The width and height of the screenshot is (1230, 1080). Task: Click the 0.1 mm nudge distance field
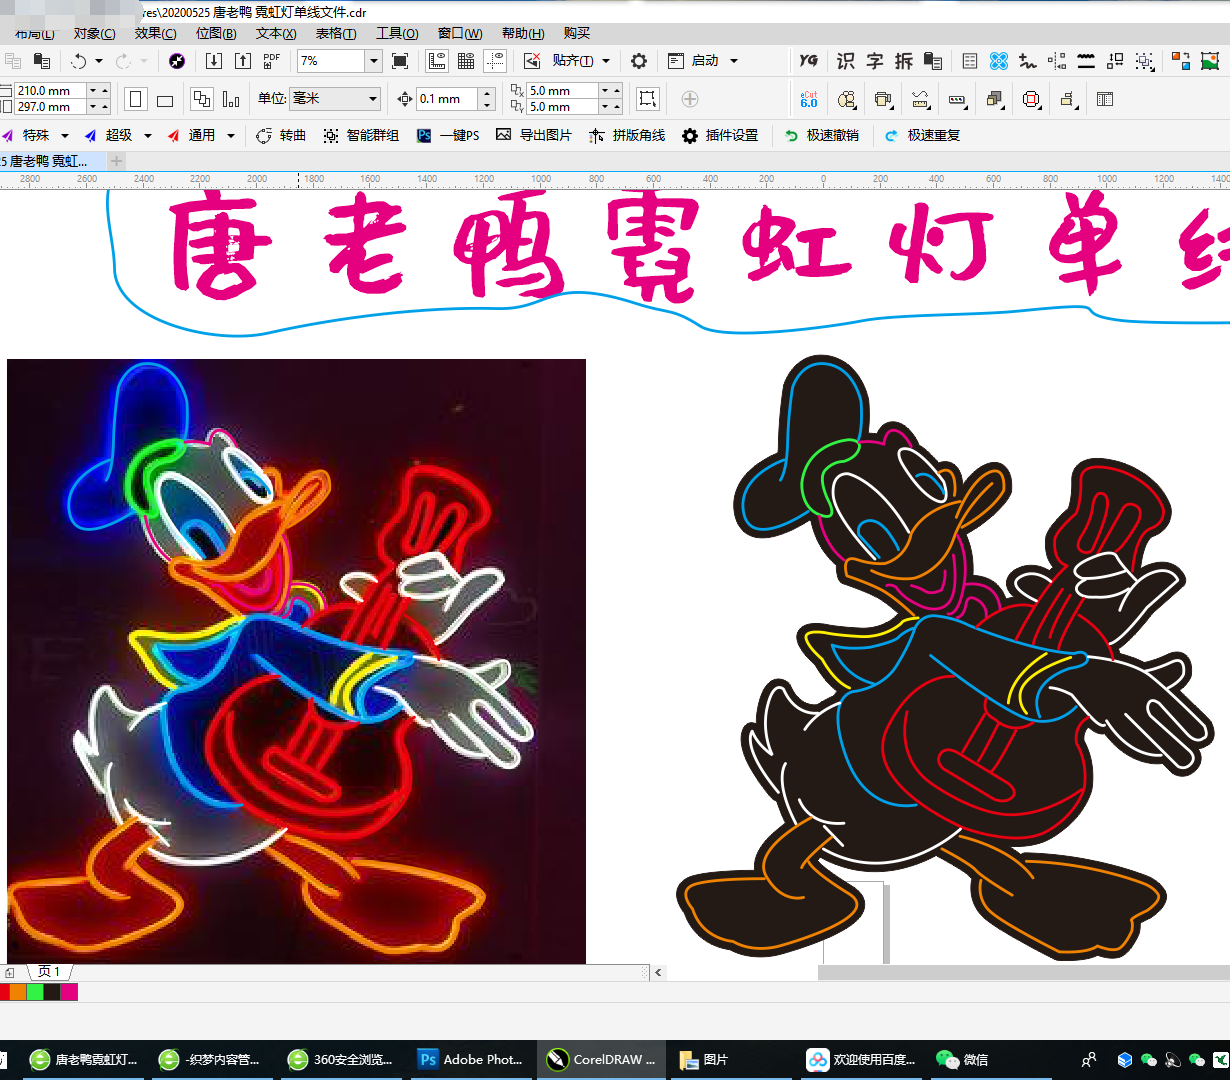448,99
